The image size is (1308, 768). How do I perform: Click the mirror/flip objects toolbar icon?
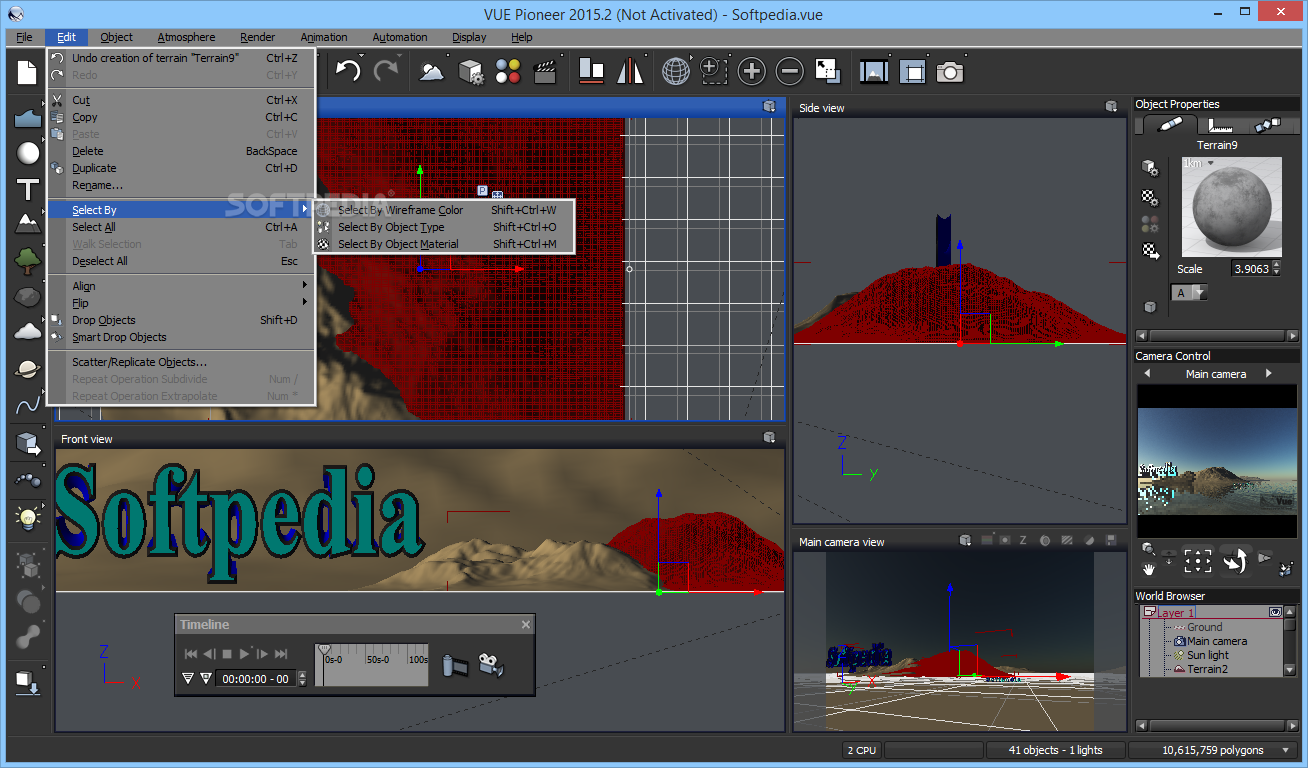click(630, 71)
